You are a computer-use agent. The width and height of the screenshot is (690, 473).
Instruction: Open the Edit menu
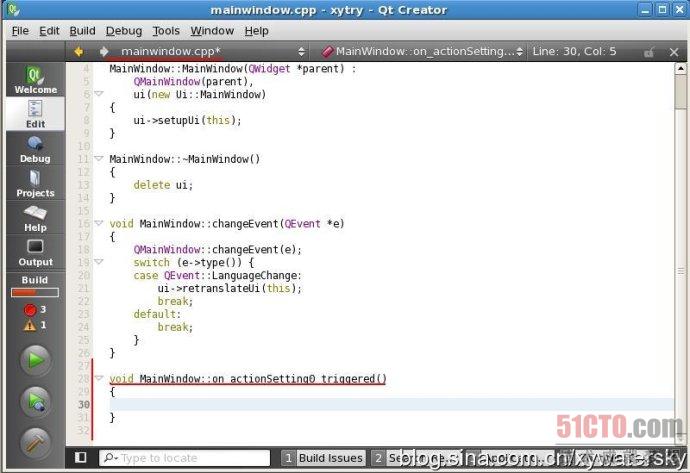[49, 31]
